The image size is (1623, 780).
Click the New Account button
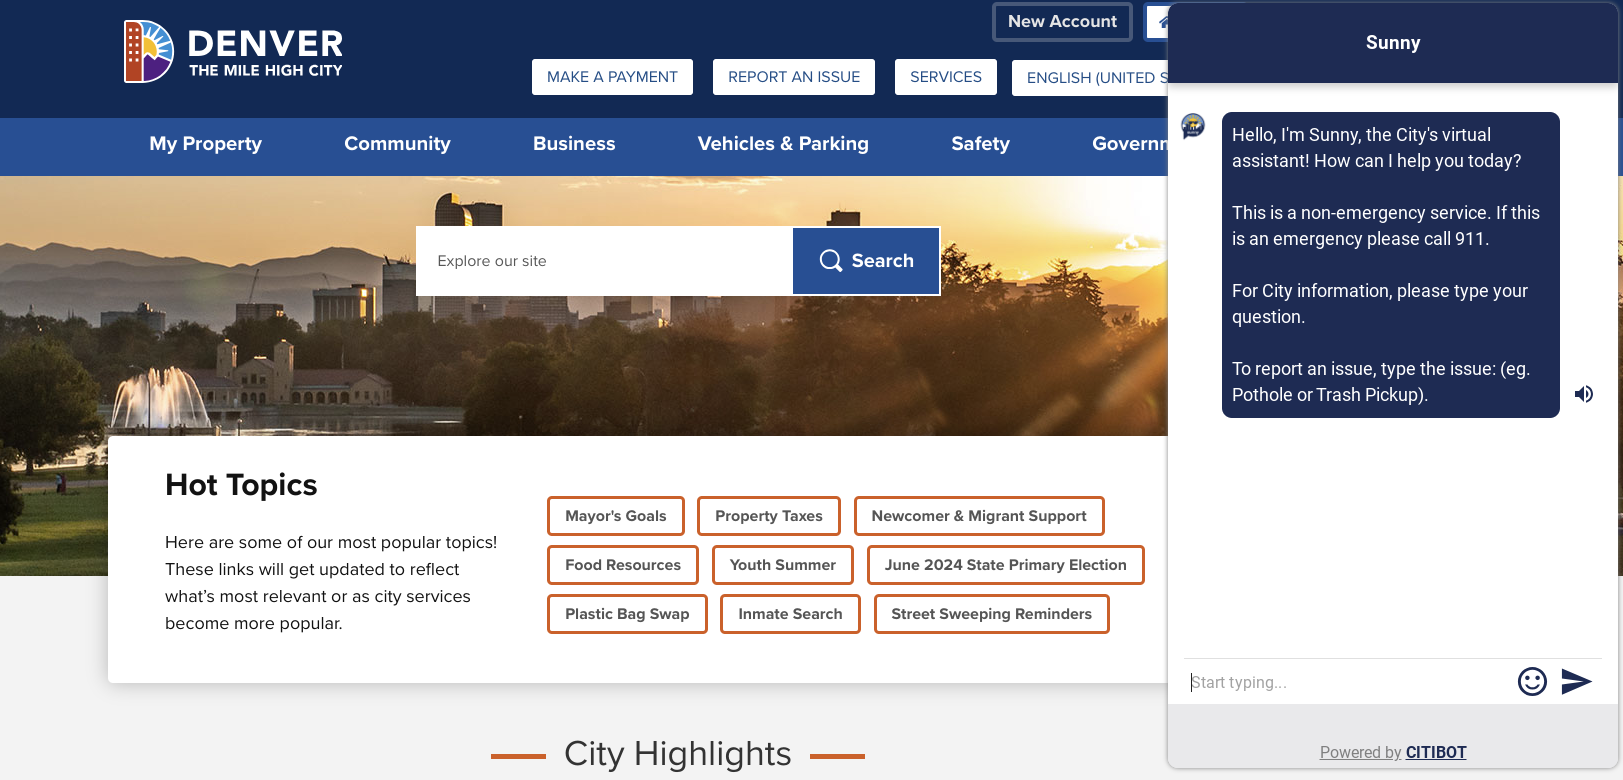pyautogui.click(x=1062, y=22)
